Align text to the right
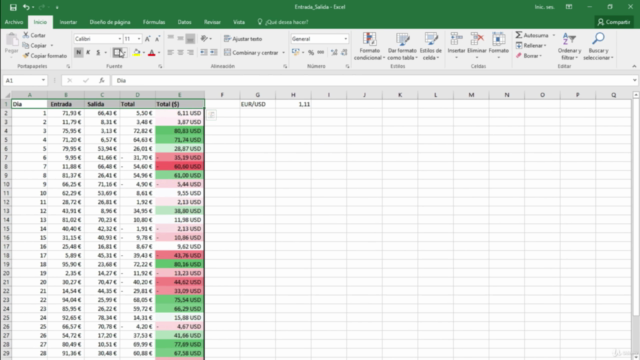640x360 pixels. [190, 52]
